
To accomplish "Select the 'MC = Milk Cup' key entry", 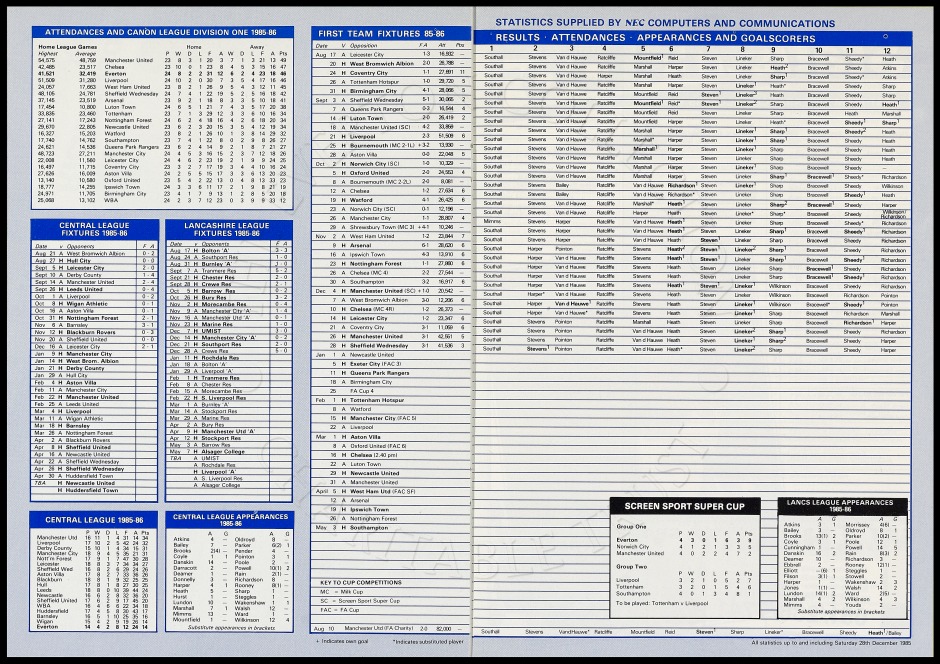I will point(342,592).
